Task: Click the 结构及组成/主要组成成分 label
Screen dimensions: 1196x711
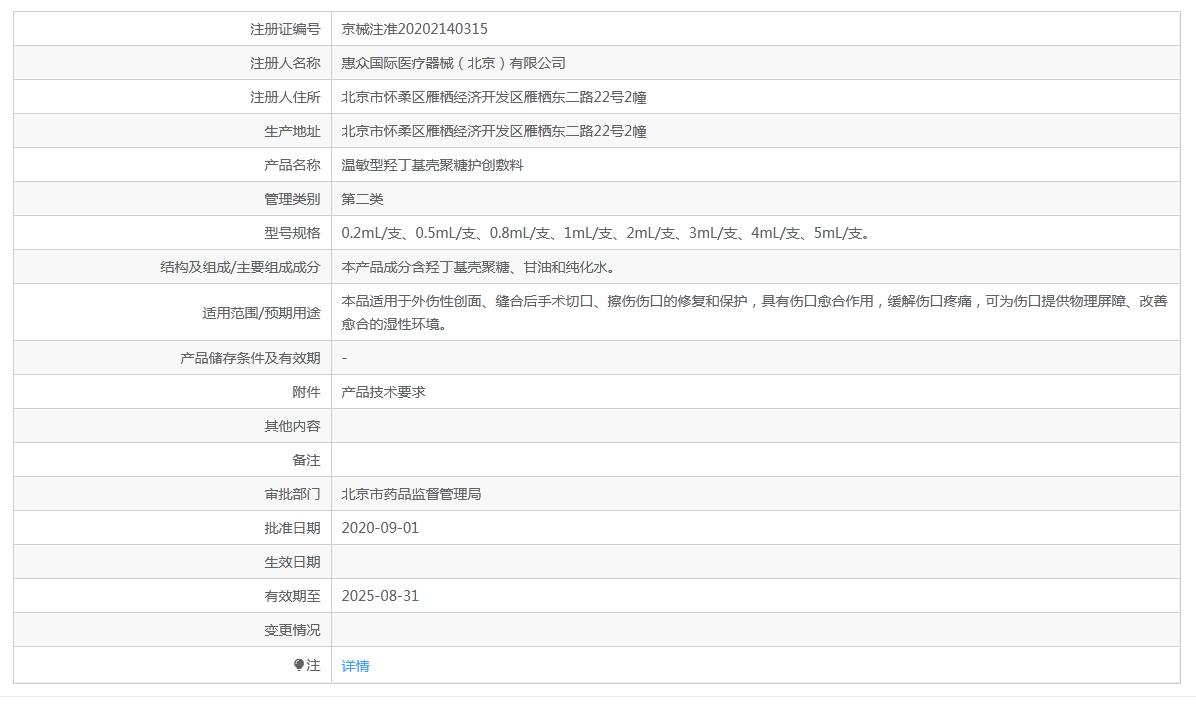Action: coord(240,267)
